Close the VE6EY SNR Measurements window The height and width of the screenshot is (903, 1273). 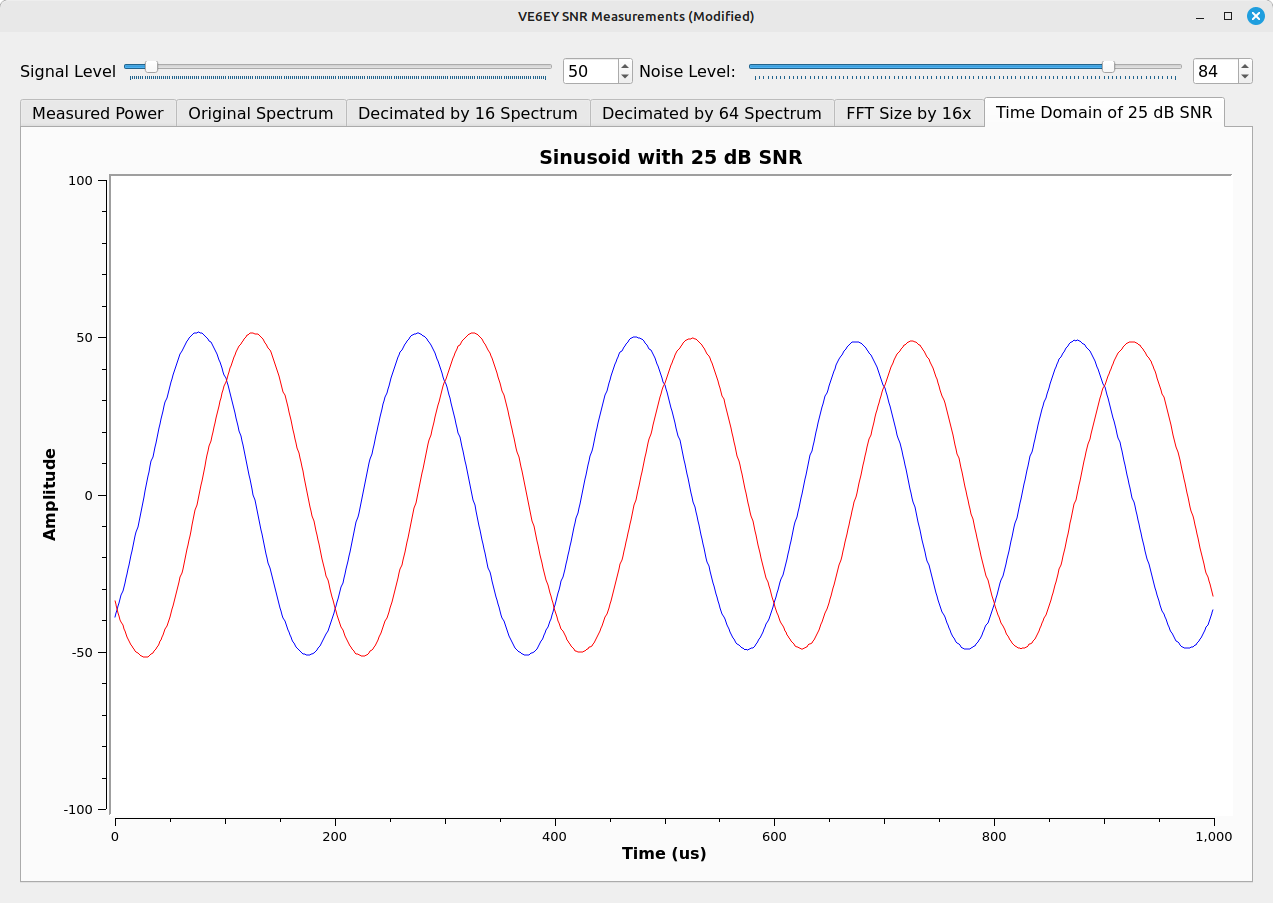click(1255, 16)
